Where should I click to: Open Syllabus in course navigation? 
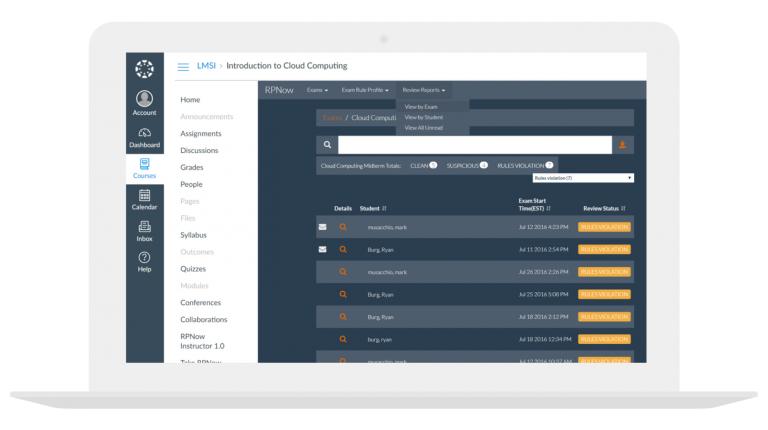pos(193,235)
